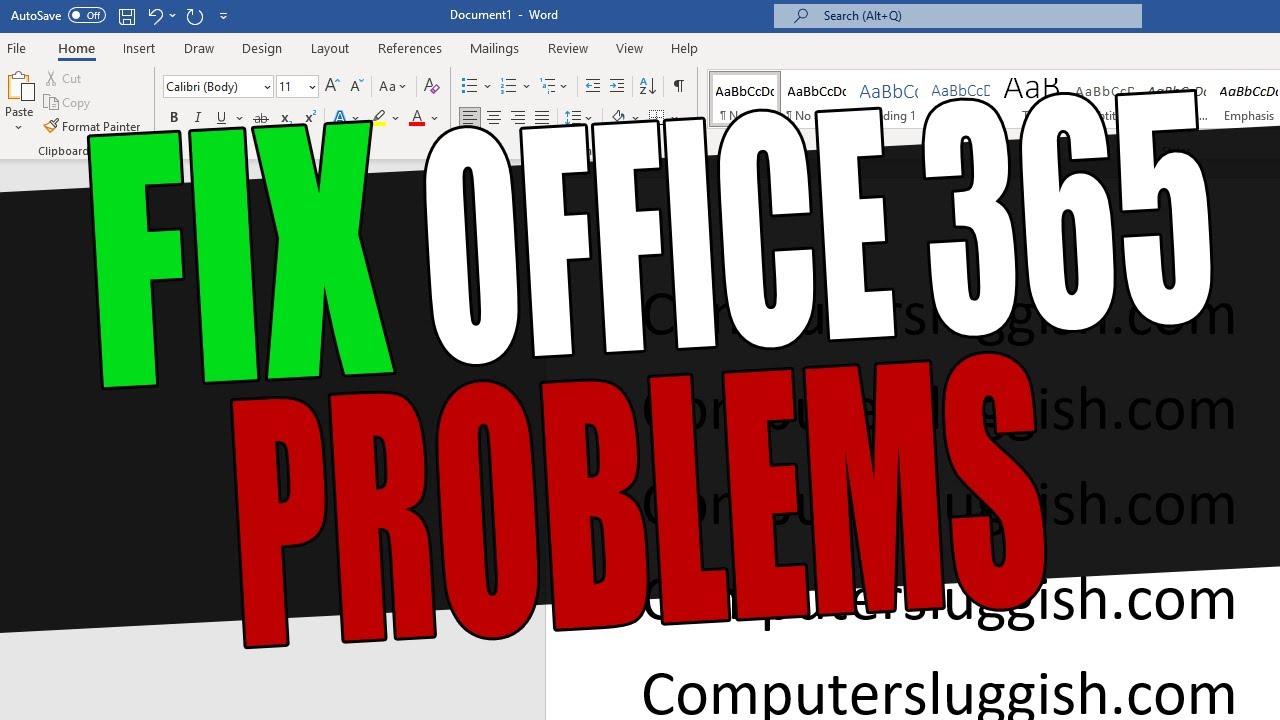Expand the Paste options arrow
The height and width of the screenshot is (720, 1280).
[x=19, y=127]
